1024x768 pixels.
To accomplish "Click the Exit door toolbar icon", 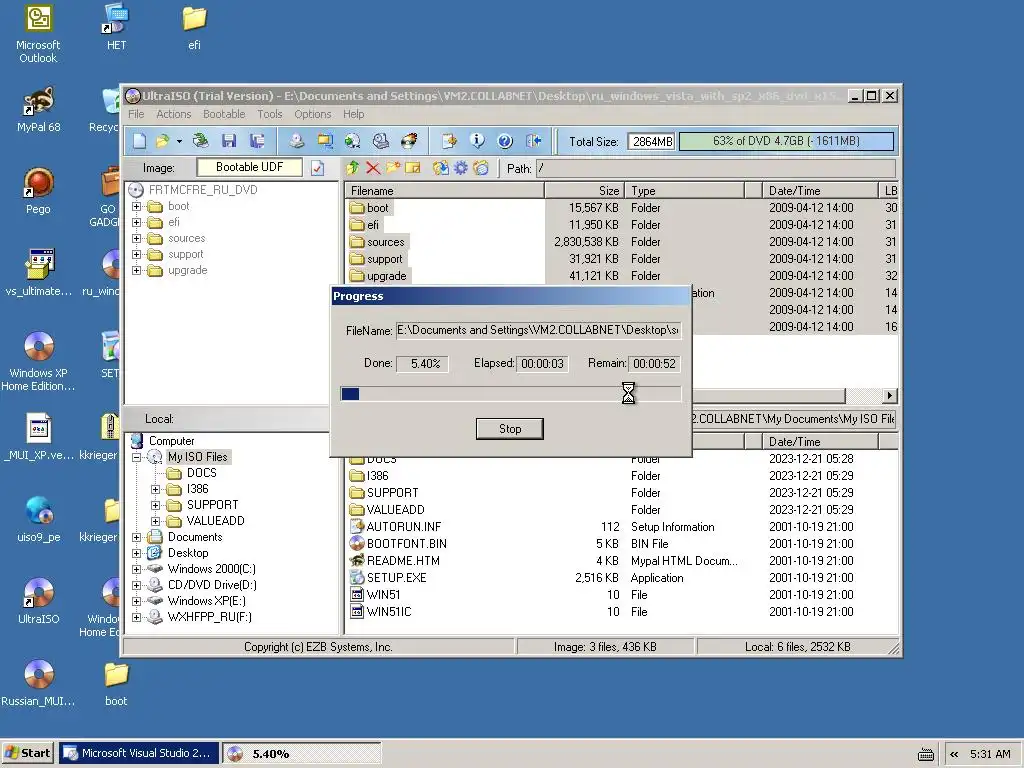I will (534, 140).
